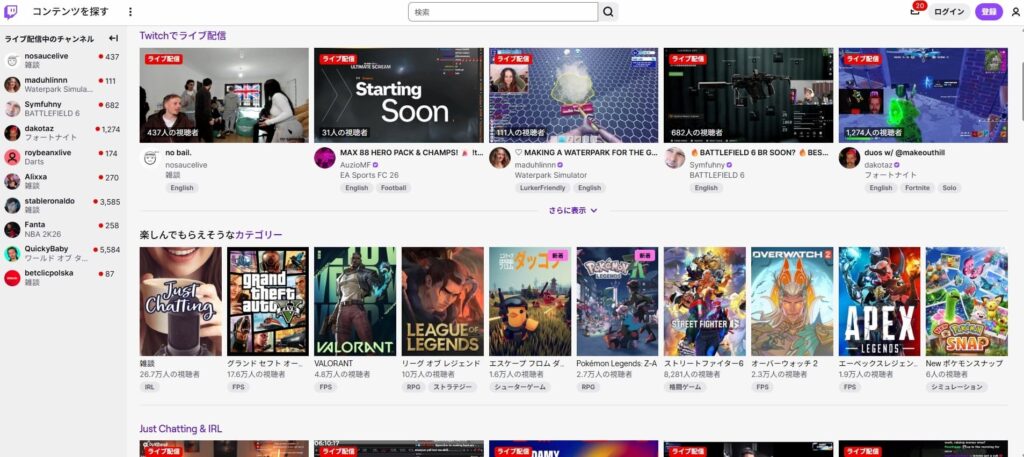This screenshot has height=457, width=1024.
Task: Click the user profile icon at top right
Action: pos(1015,12)
